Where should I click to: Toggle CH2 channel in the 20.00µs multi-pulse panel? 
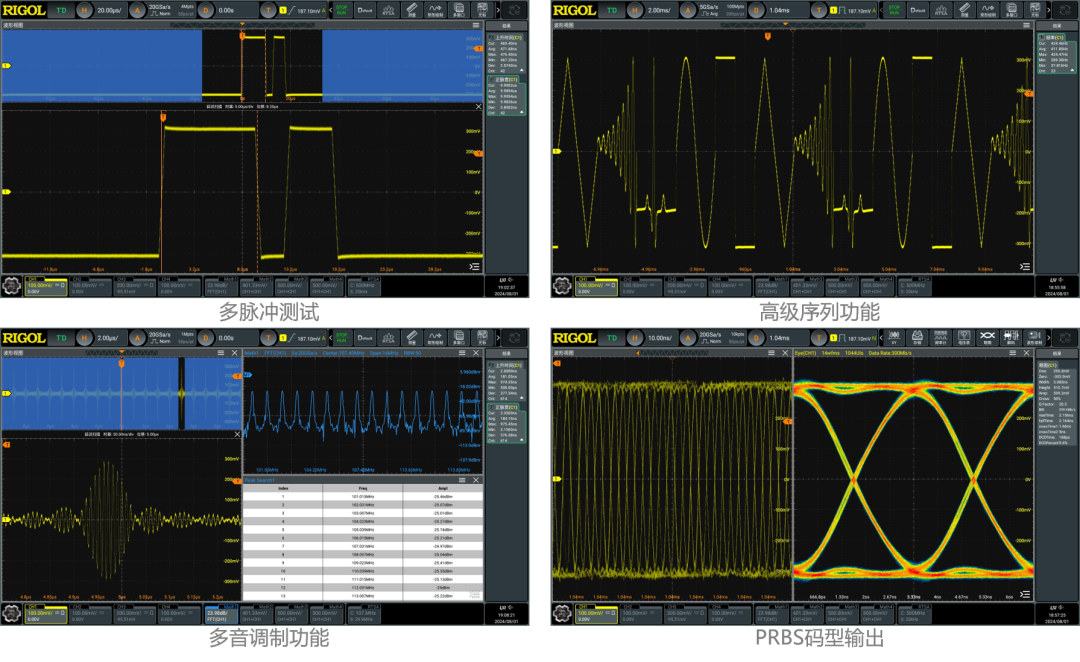90,287
